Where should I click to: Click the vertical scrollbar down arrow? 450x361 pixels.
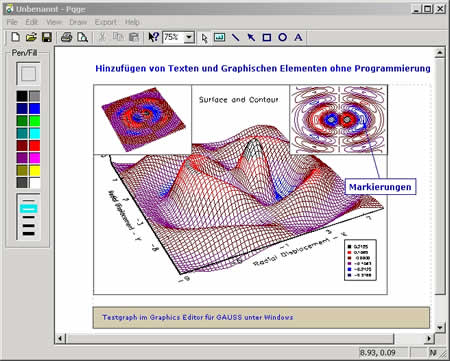pos(440,327)
